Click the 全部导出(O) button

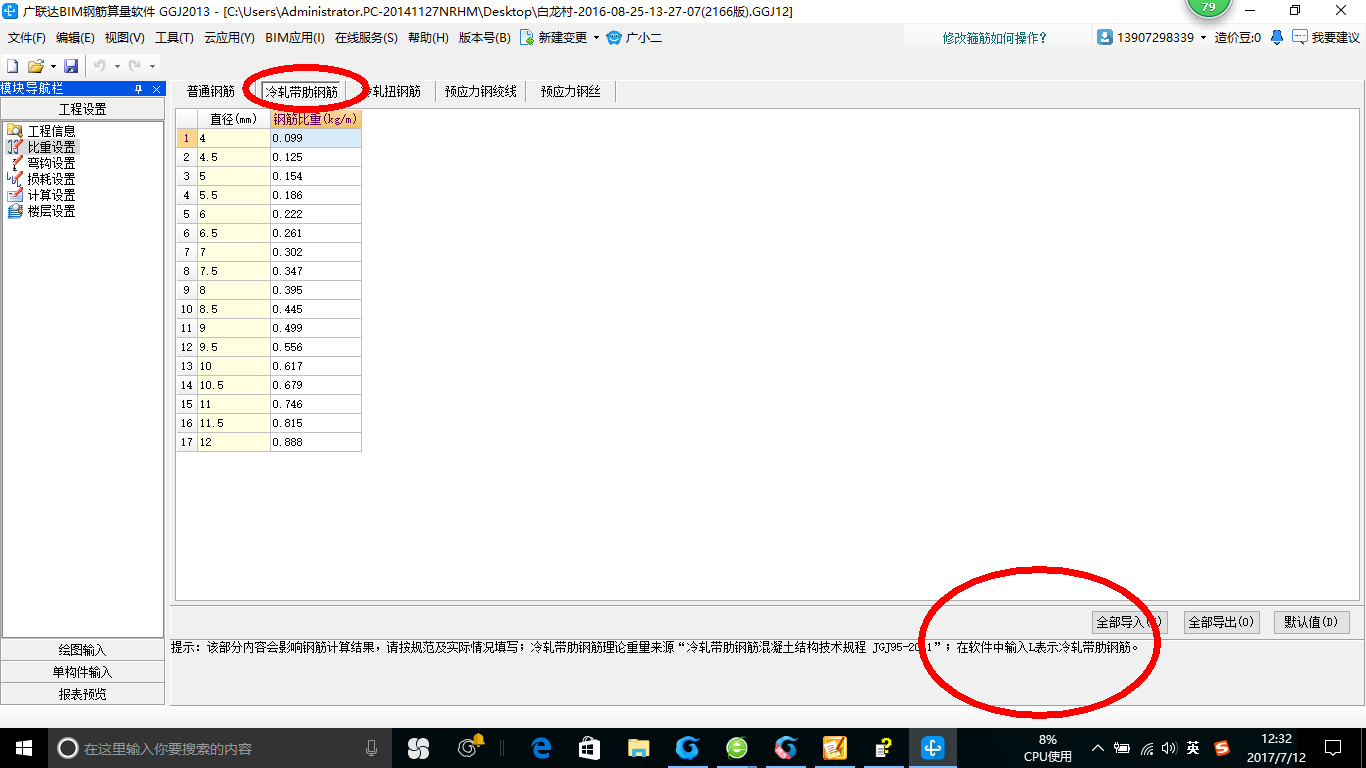(x=1222, y=622)
